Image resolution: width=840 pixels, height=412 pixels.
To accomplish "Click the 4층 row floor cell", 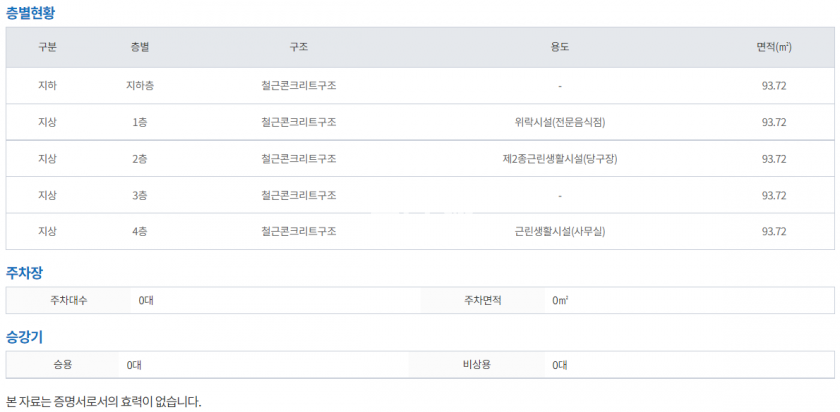I will (140, 231).
